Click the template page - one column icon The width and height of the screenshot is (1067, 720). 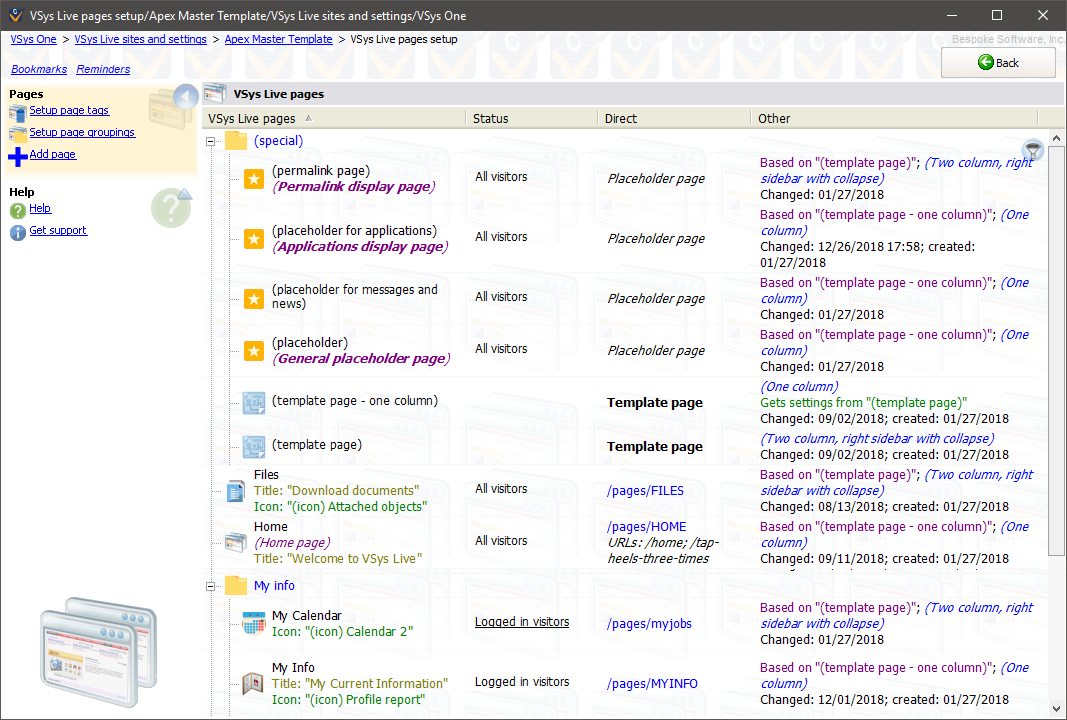254,403
